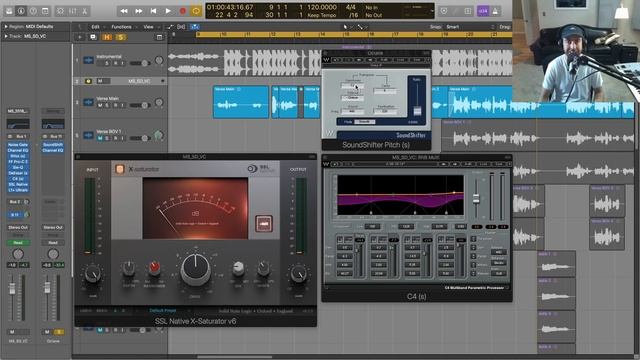The height and width of the screenshot is (360, 640).
Task: Mute the MS_SD_VC track stack
Action: (100, 81)
